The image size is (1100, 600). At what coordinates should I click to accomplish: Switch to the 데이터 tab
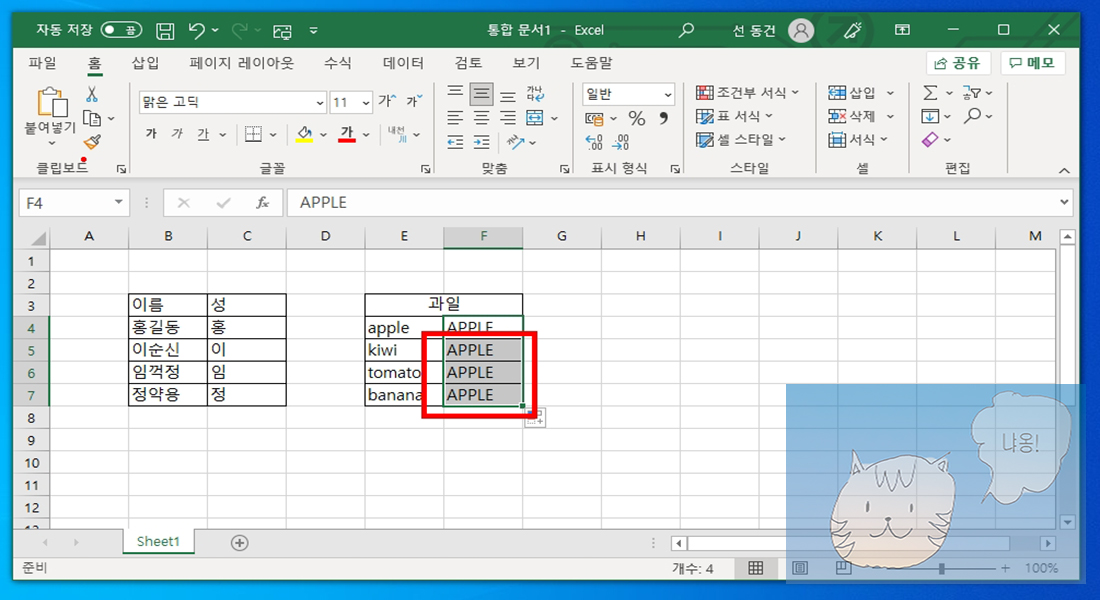point(403,62)
